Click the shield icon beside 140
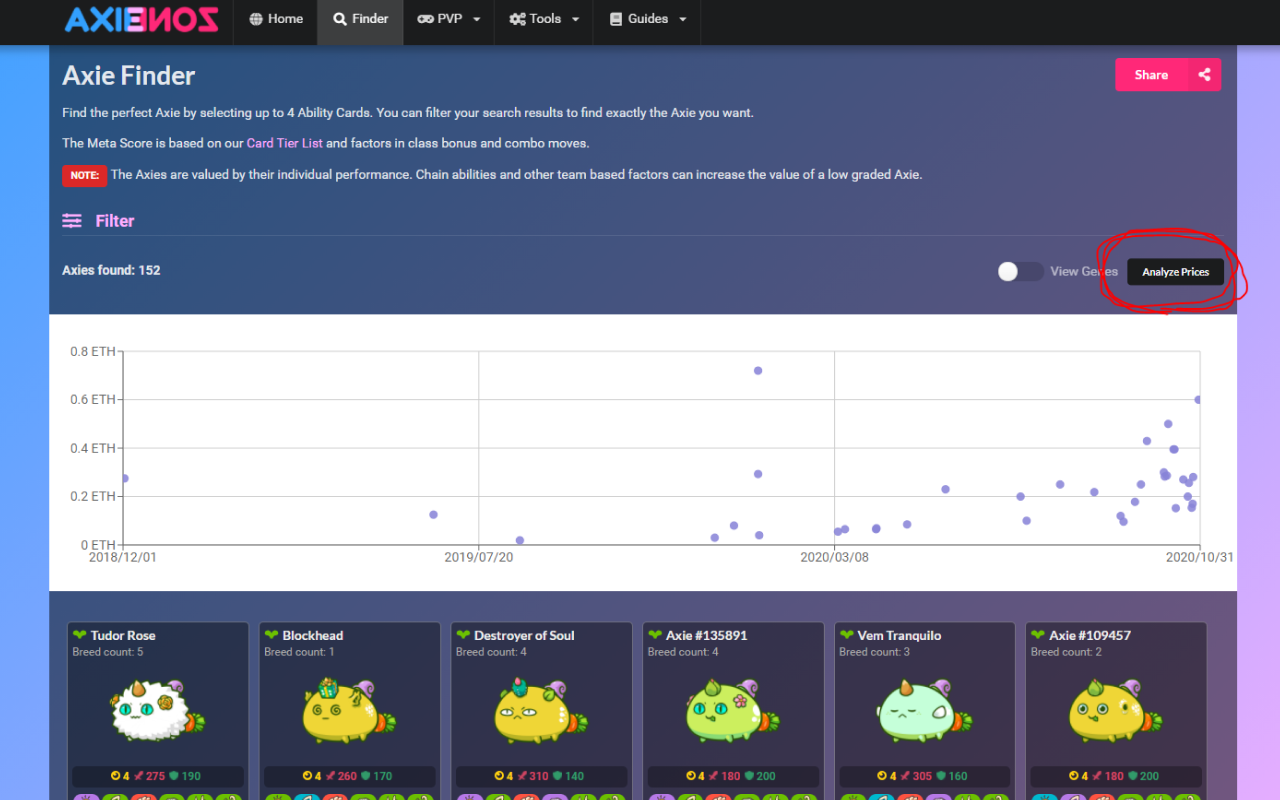1280x800 pixels. (x=558, y=776)
